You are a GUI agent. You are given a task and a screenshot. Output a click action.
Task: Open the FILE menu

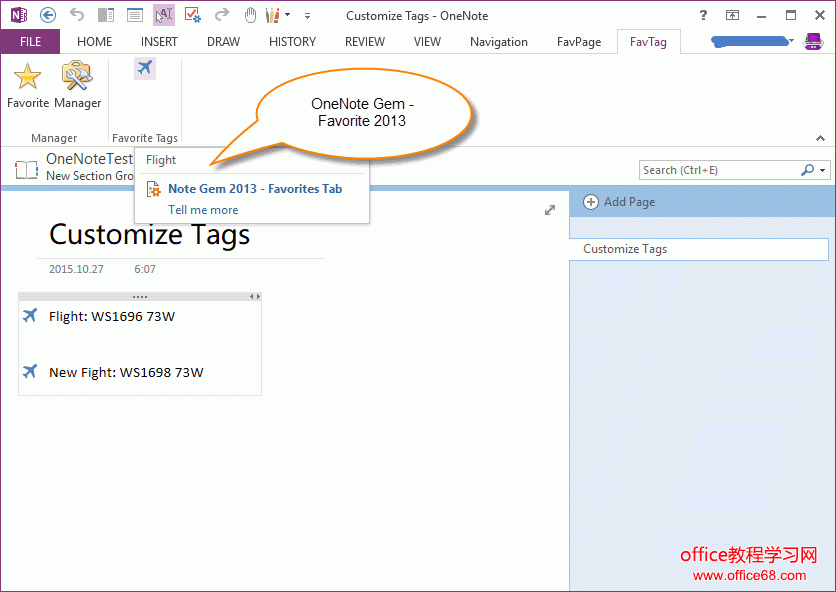coord(30,42)
